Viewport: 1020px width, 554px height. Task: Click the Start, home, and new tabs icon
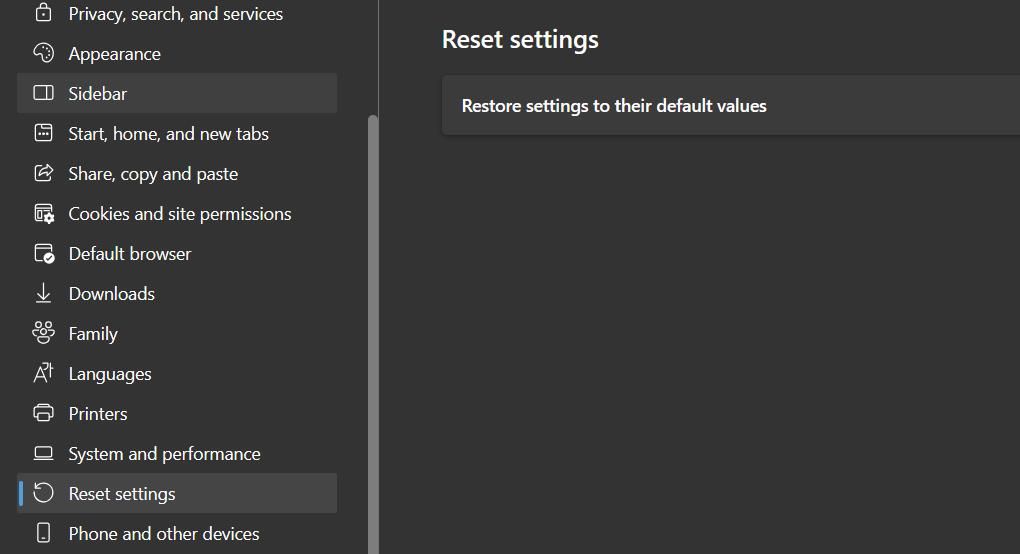coord(43,133)
